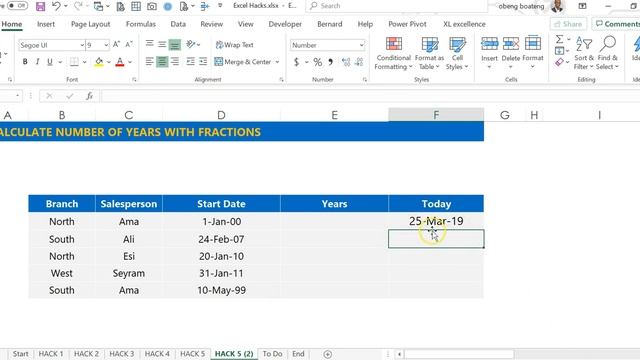This screenshot has width=640, height=360.
Task: Click Increase Indent icon
Action: coord(203,62)
